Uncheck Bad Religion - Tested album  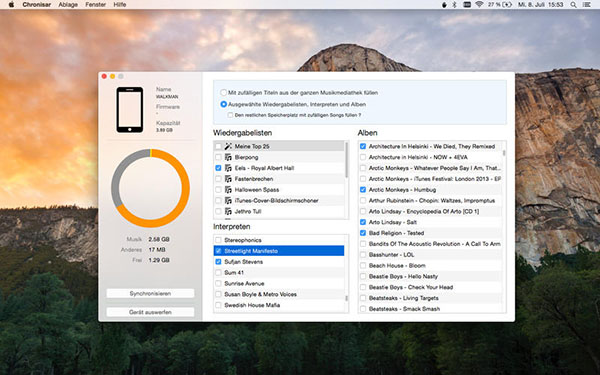363,233
